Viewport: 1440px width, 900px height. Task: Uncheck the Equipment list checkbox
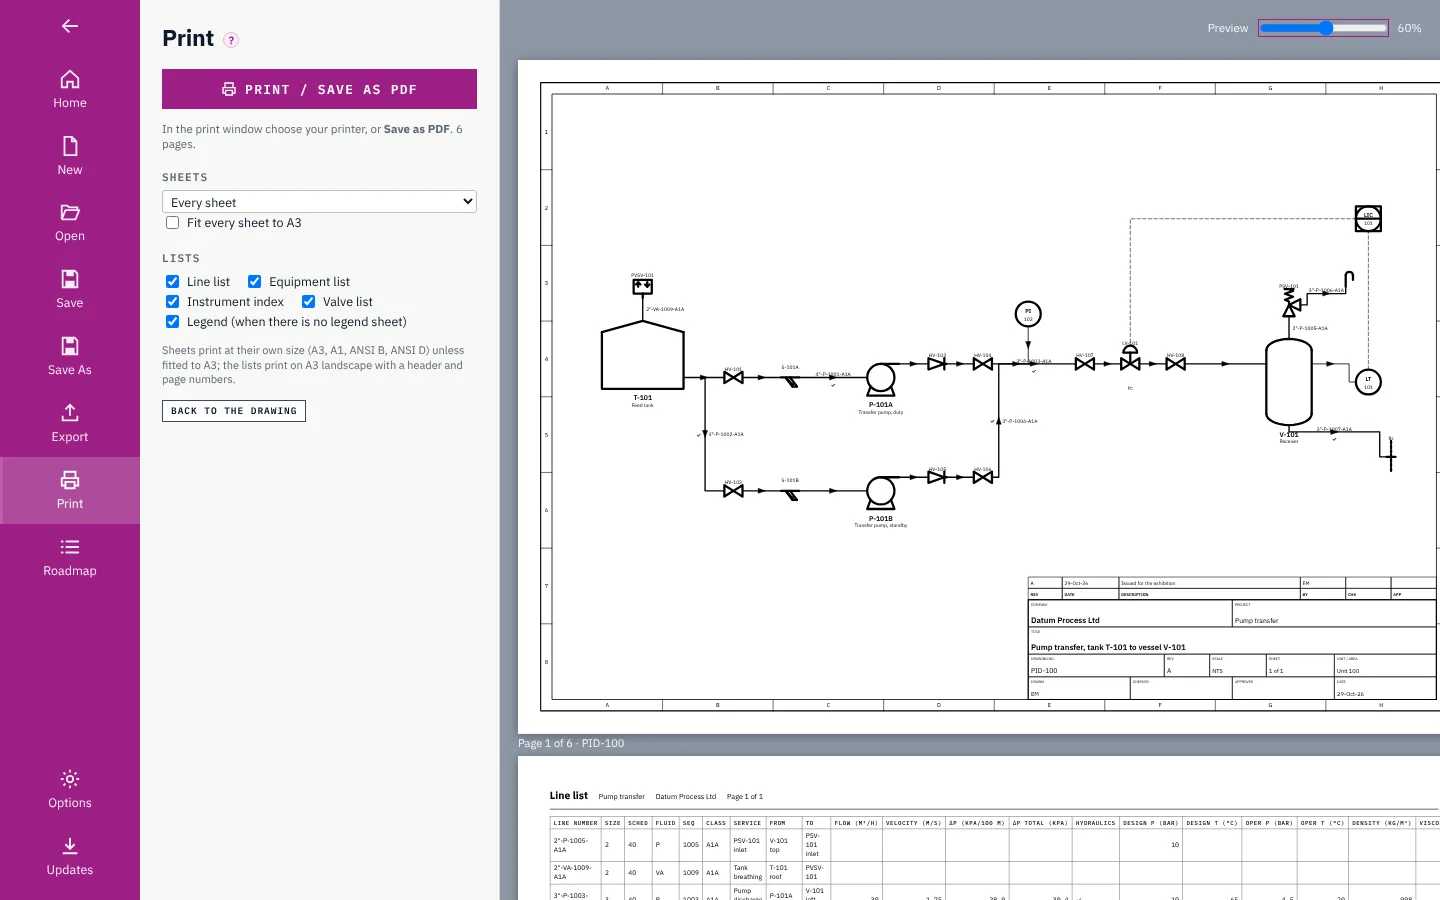point(255,282)
